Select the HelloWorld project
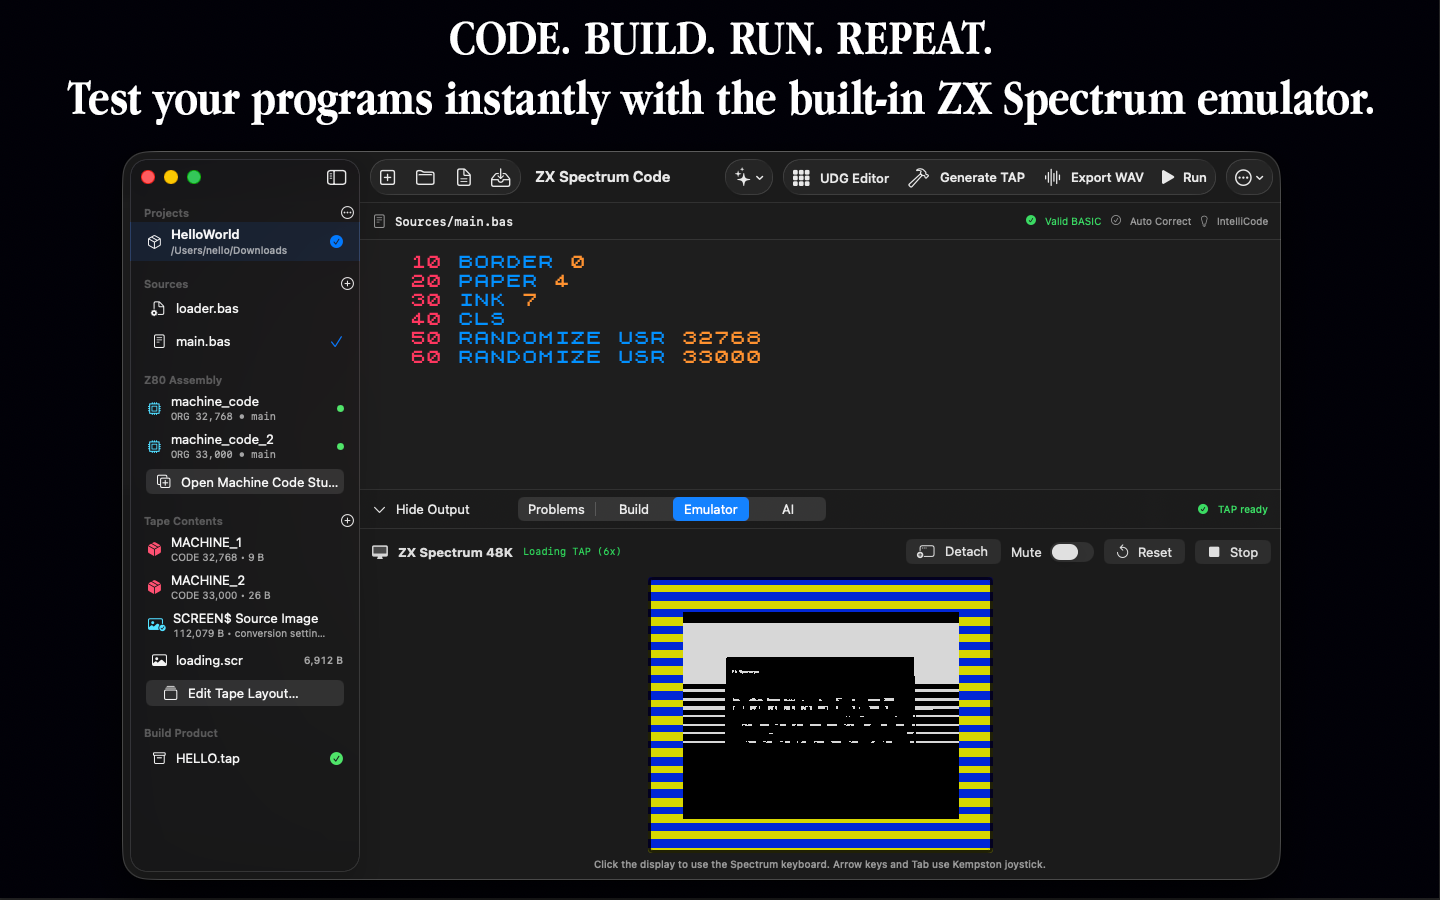 point(245,241)
